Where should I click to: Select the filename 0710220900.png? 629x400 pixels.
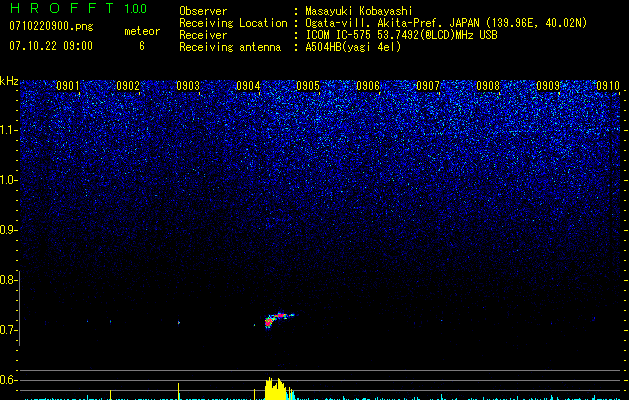tap(51, 27)
